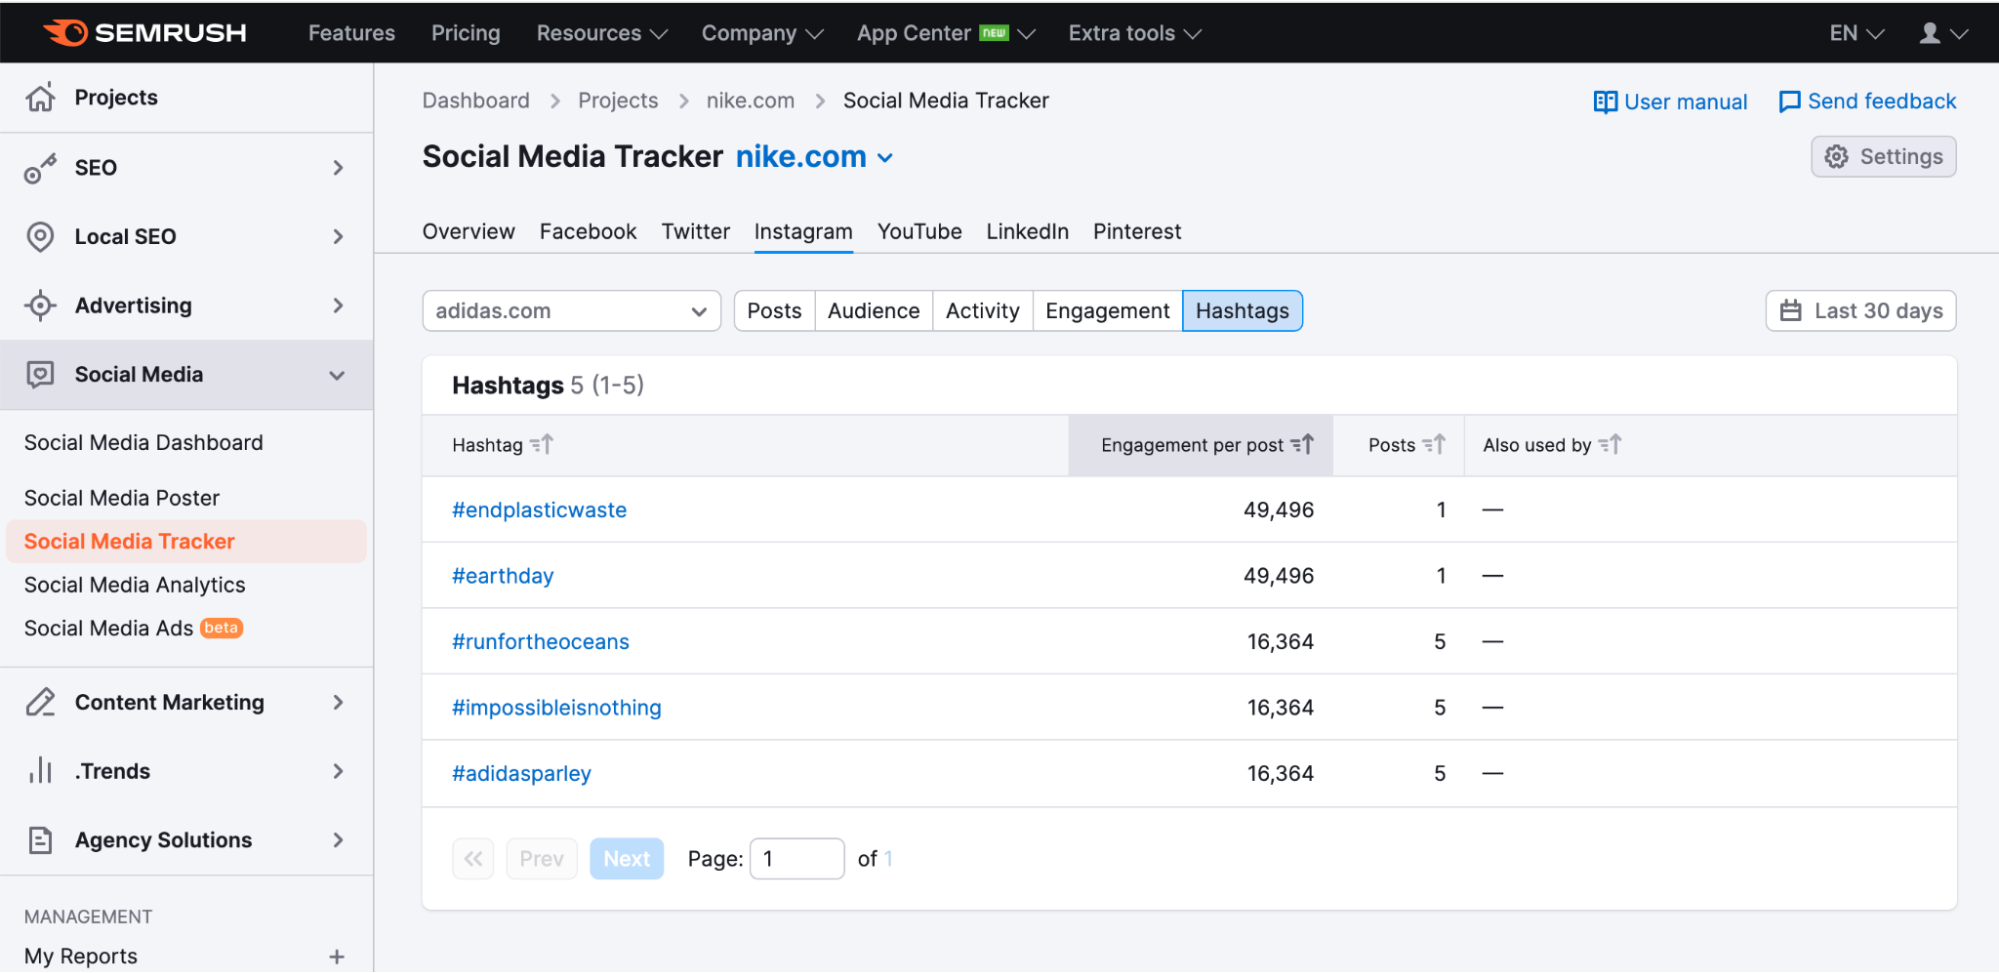Click the Local SEO pin icon

pos(40,237)
